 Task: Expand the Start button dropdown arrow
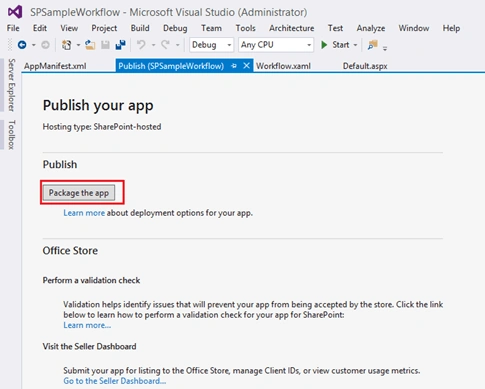(x=355, y=45)
